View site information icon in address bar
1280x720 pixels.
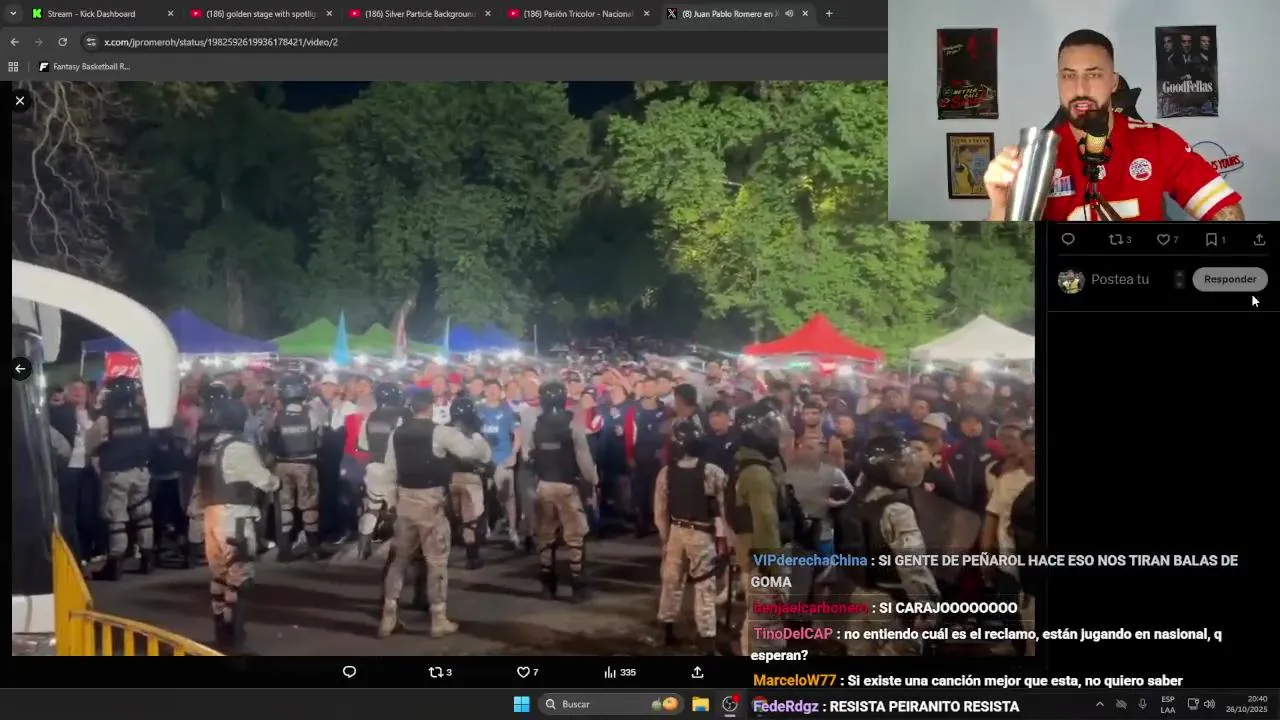pos(91,42)
